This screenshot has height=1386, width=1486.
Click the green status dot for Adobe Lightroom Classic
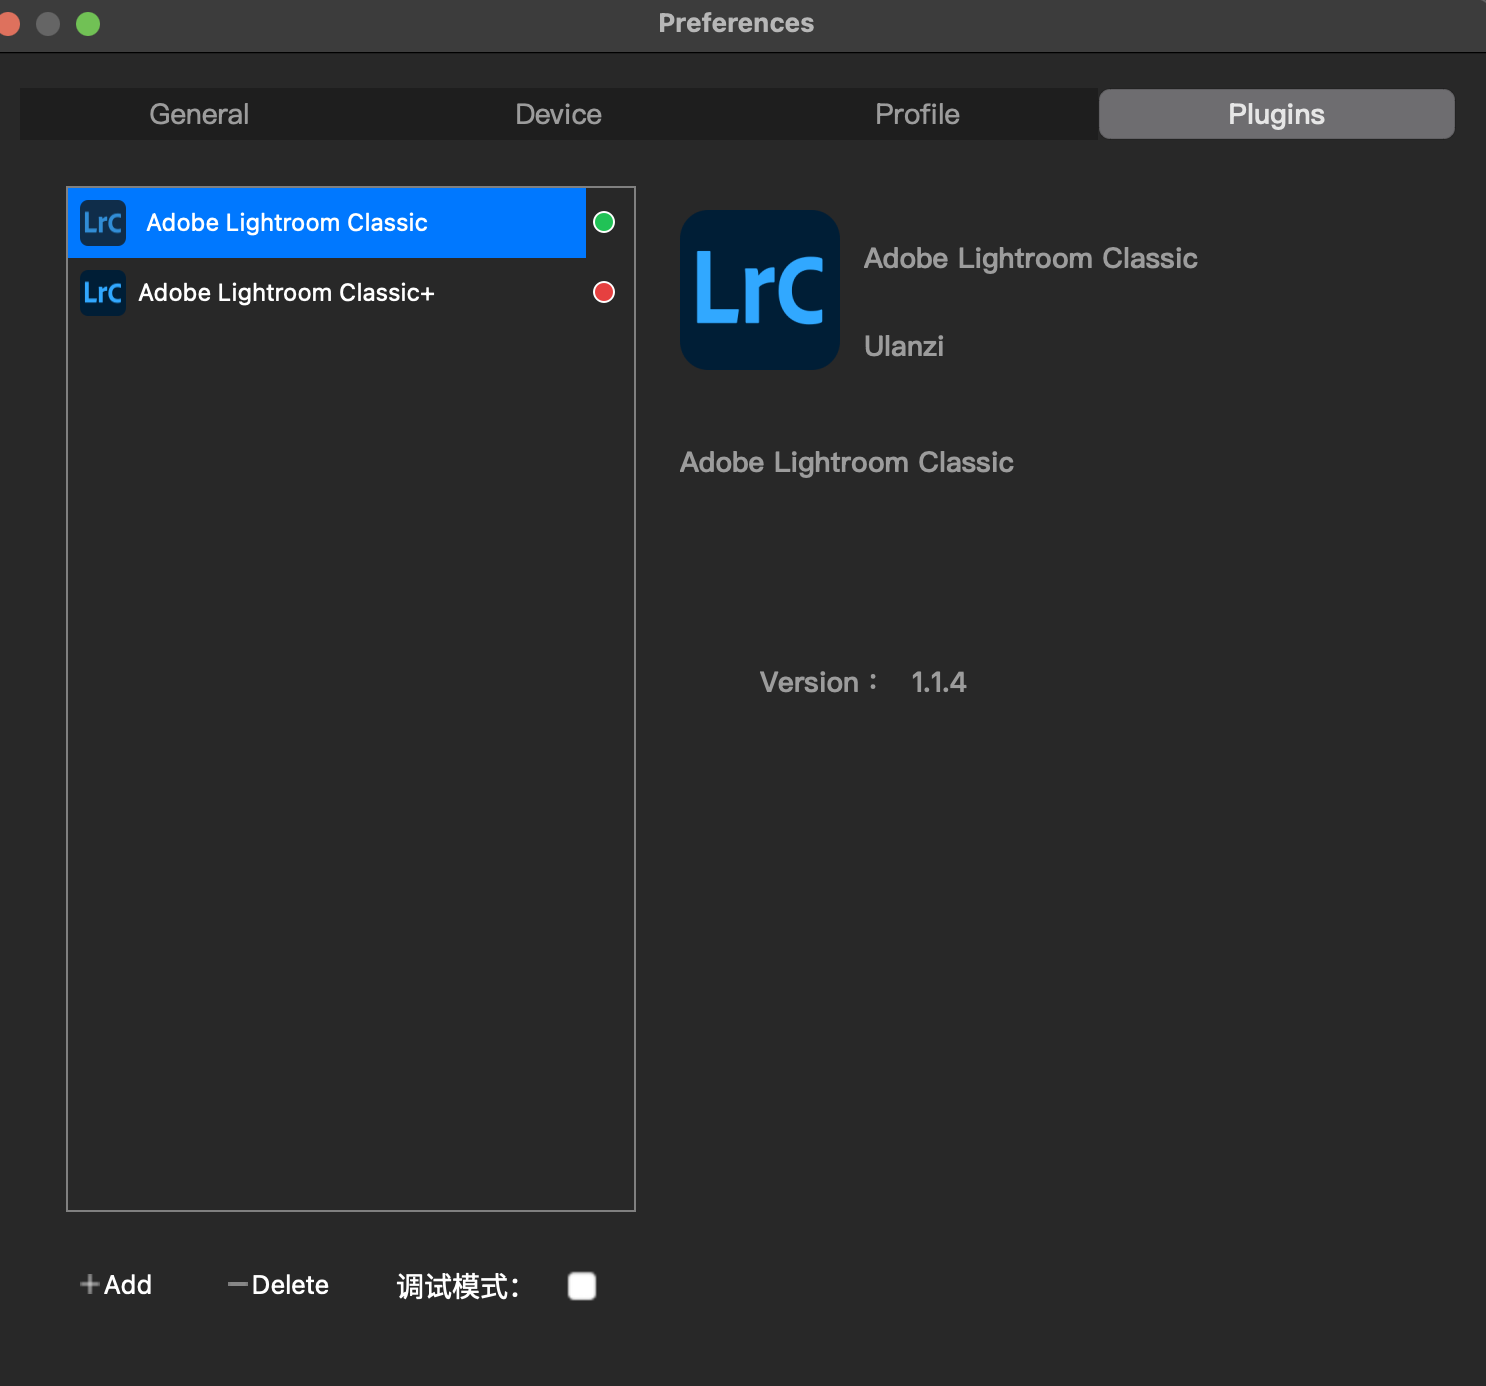[604, 222]
